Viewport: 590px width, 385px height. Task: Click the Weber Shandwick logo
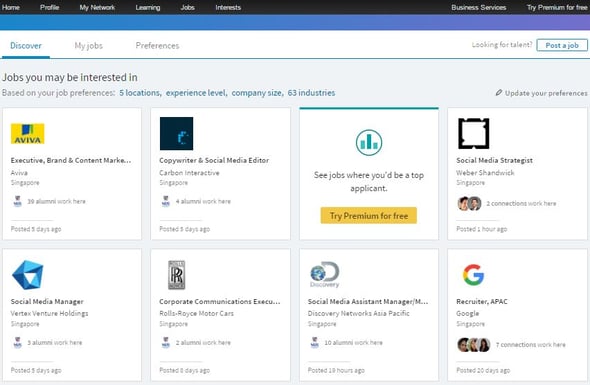(x=473, y=133)
